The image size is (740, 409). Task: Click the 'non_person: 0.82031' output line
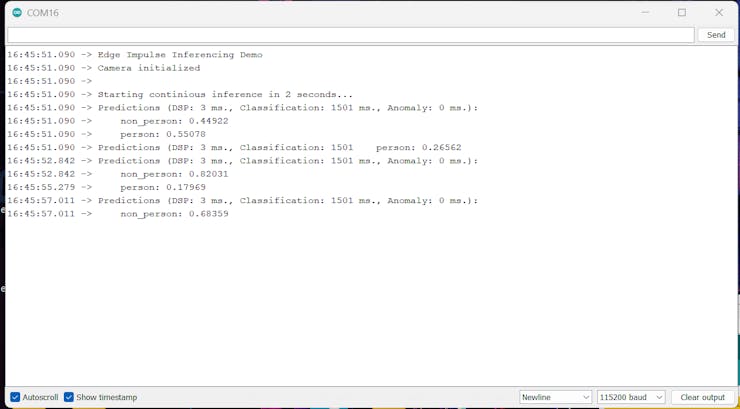pyautogui.click(x=174, y=174)
